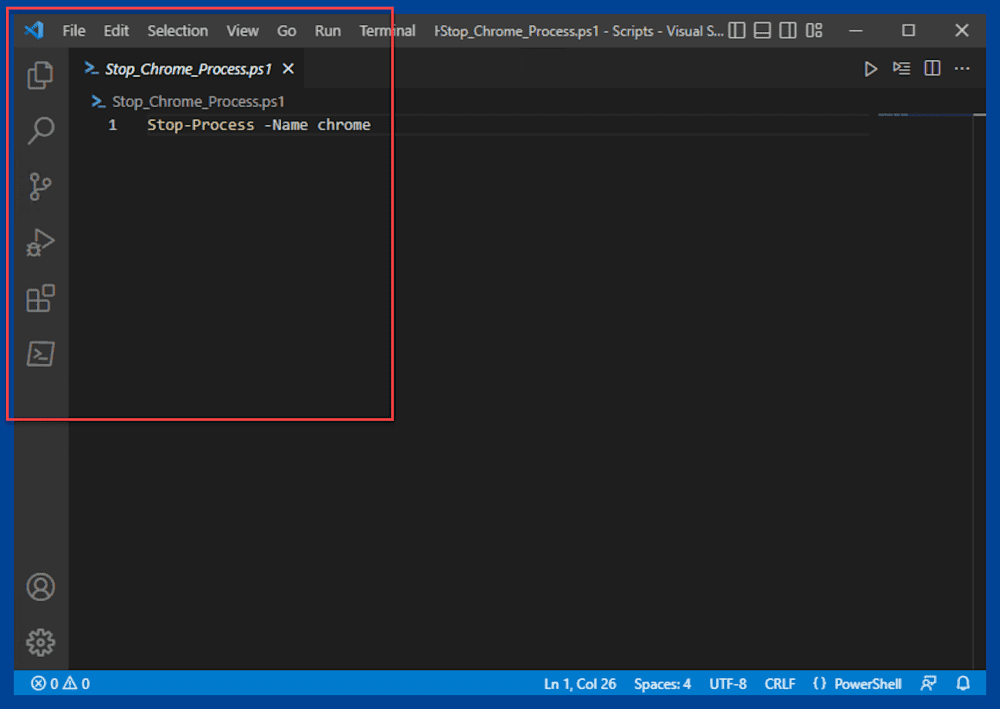This screenshot has width=1000, height=709.
Task: Open the PowerShell extension panel icon
Action: tap(41, 354)
